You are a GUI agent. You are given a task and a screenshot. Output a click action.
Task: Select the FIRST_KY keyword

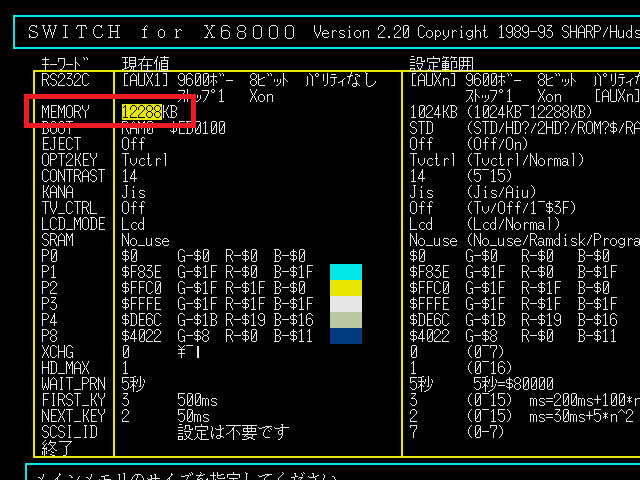[x=73, y=400]
